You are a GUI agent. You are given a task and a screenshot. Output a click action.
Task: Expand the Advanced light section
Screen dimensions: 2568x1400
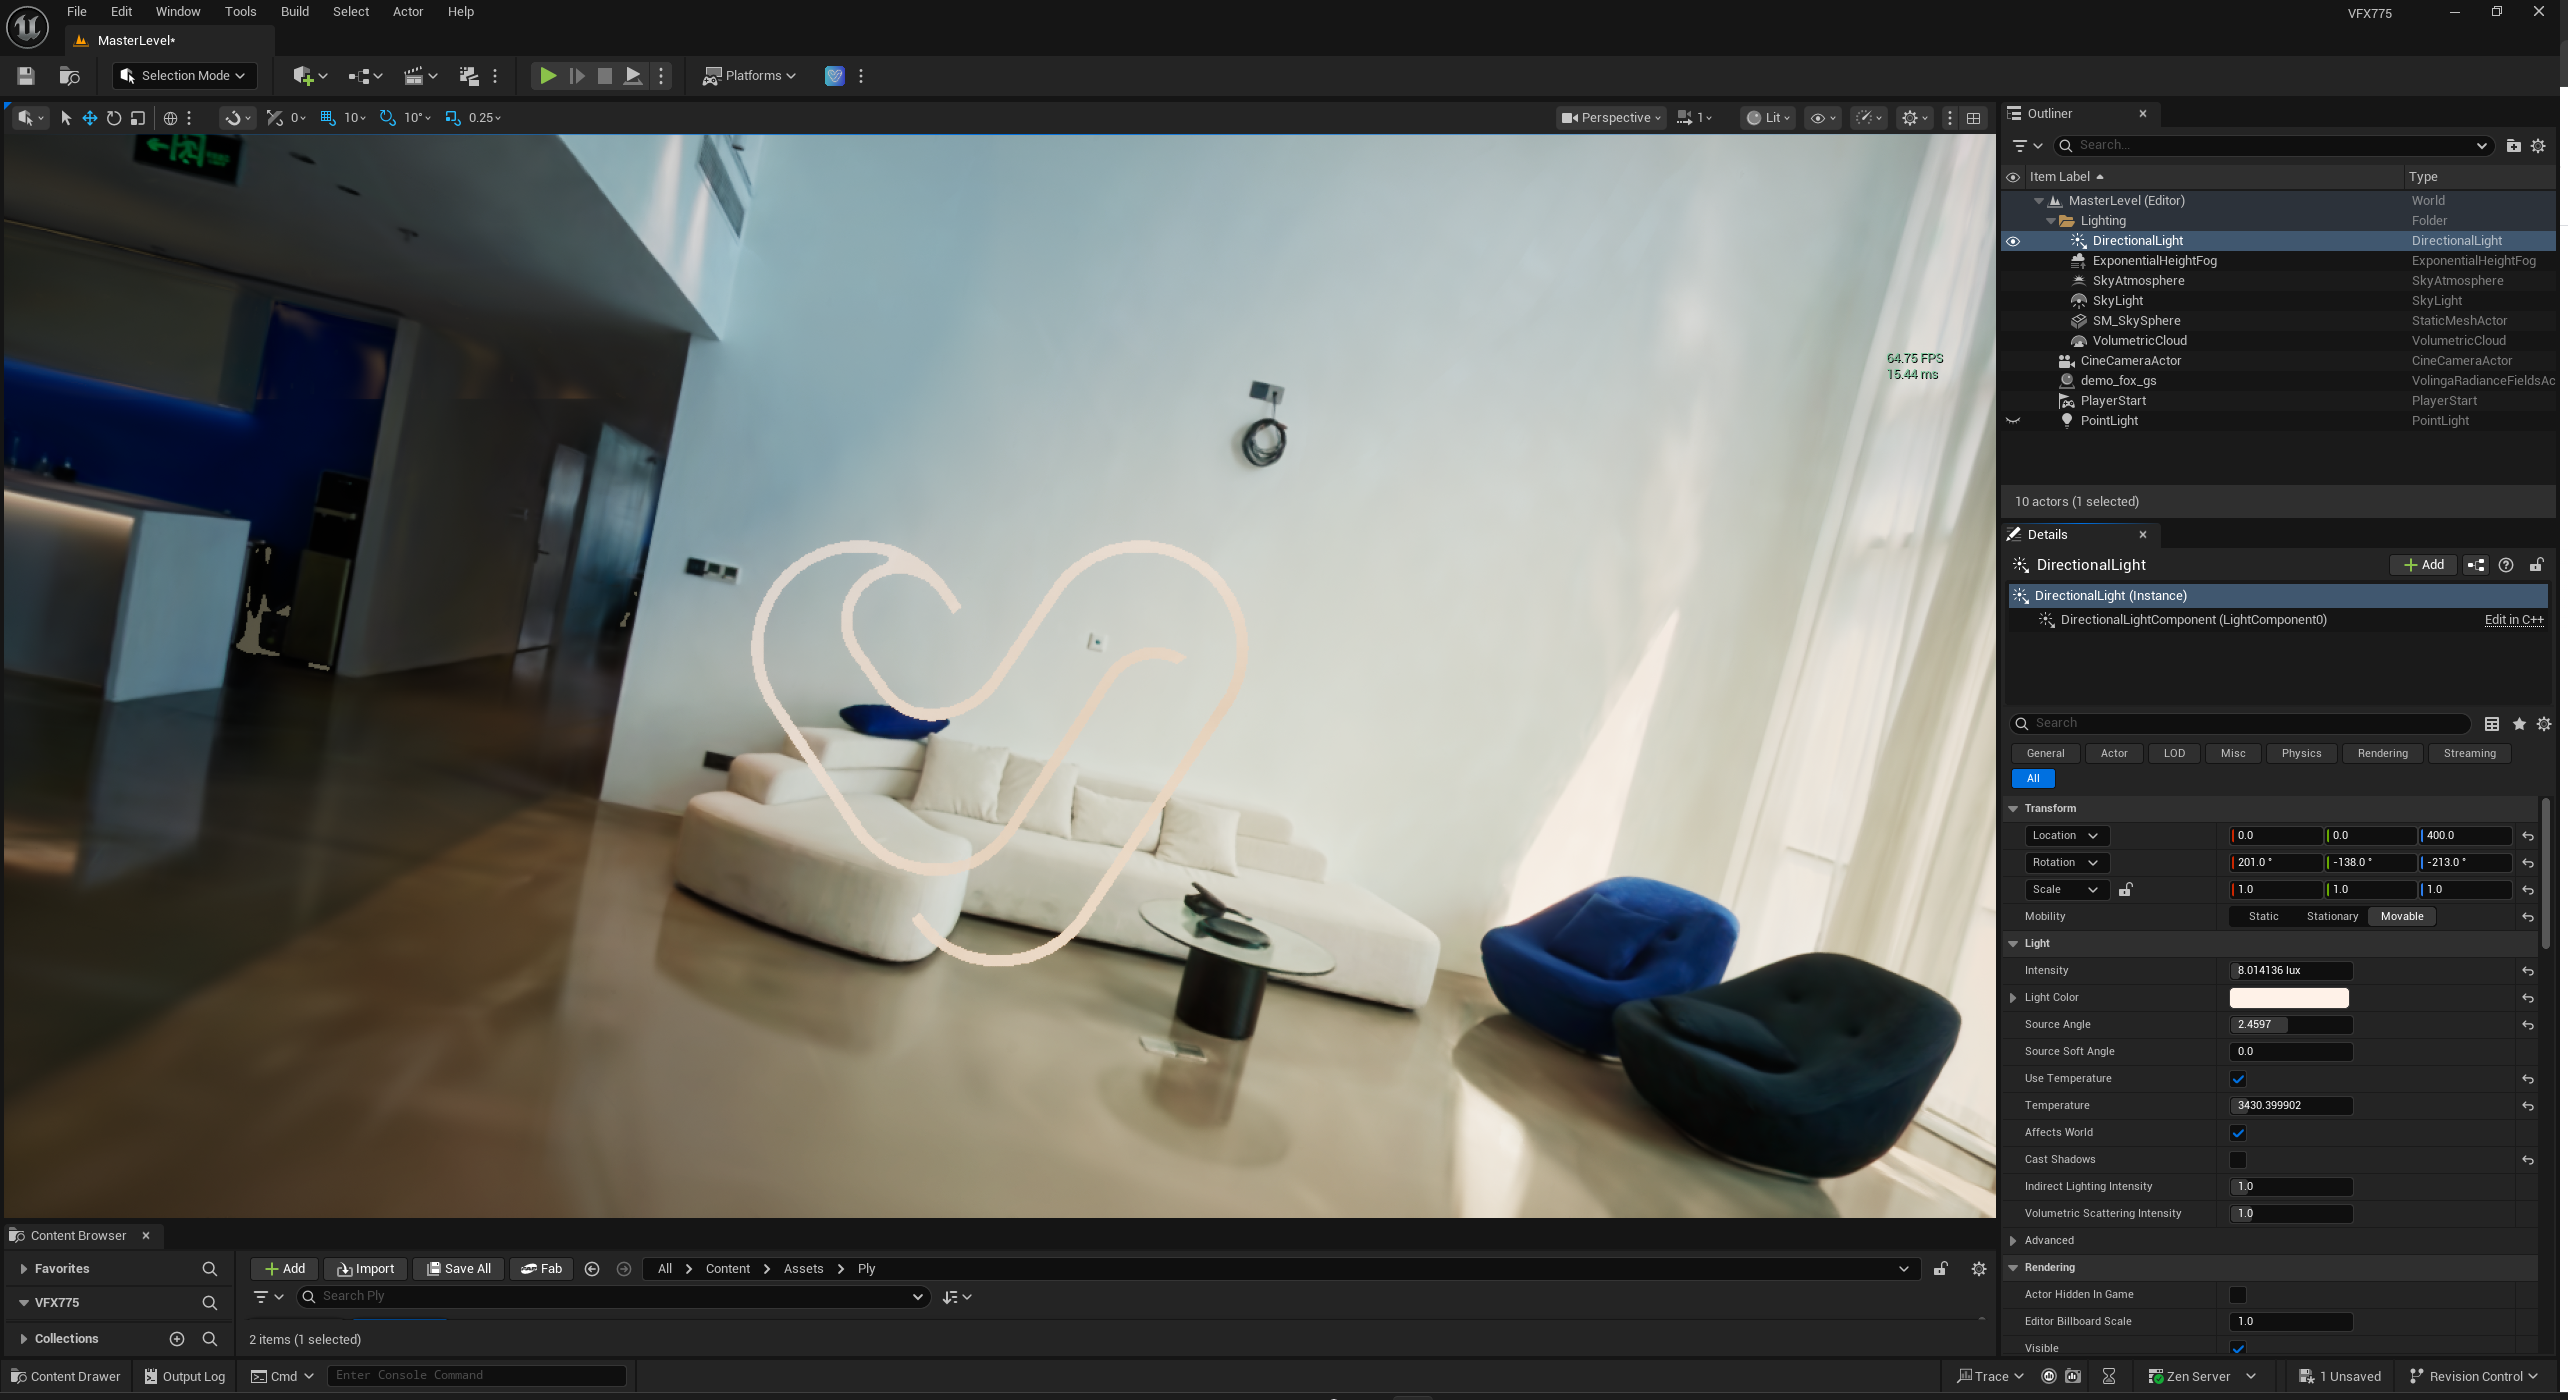tap(2013, 1240)
